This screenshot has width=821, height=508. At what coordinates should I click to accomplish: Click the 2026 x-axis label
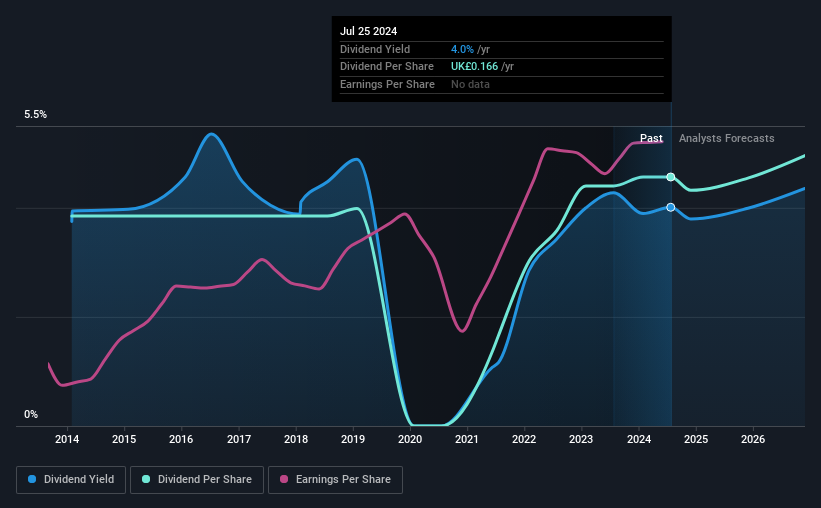tap(753, 439)
